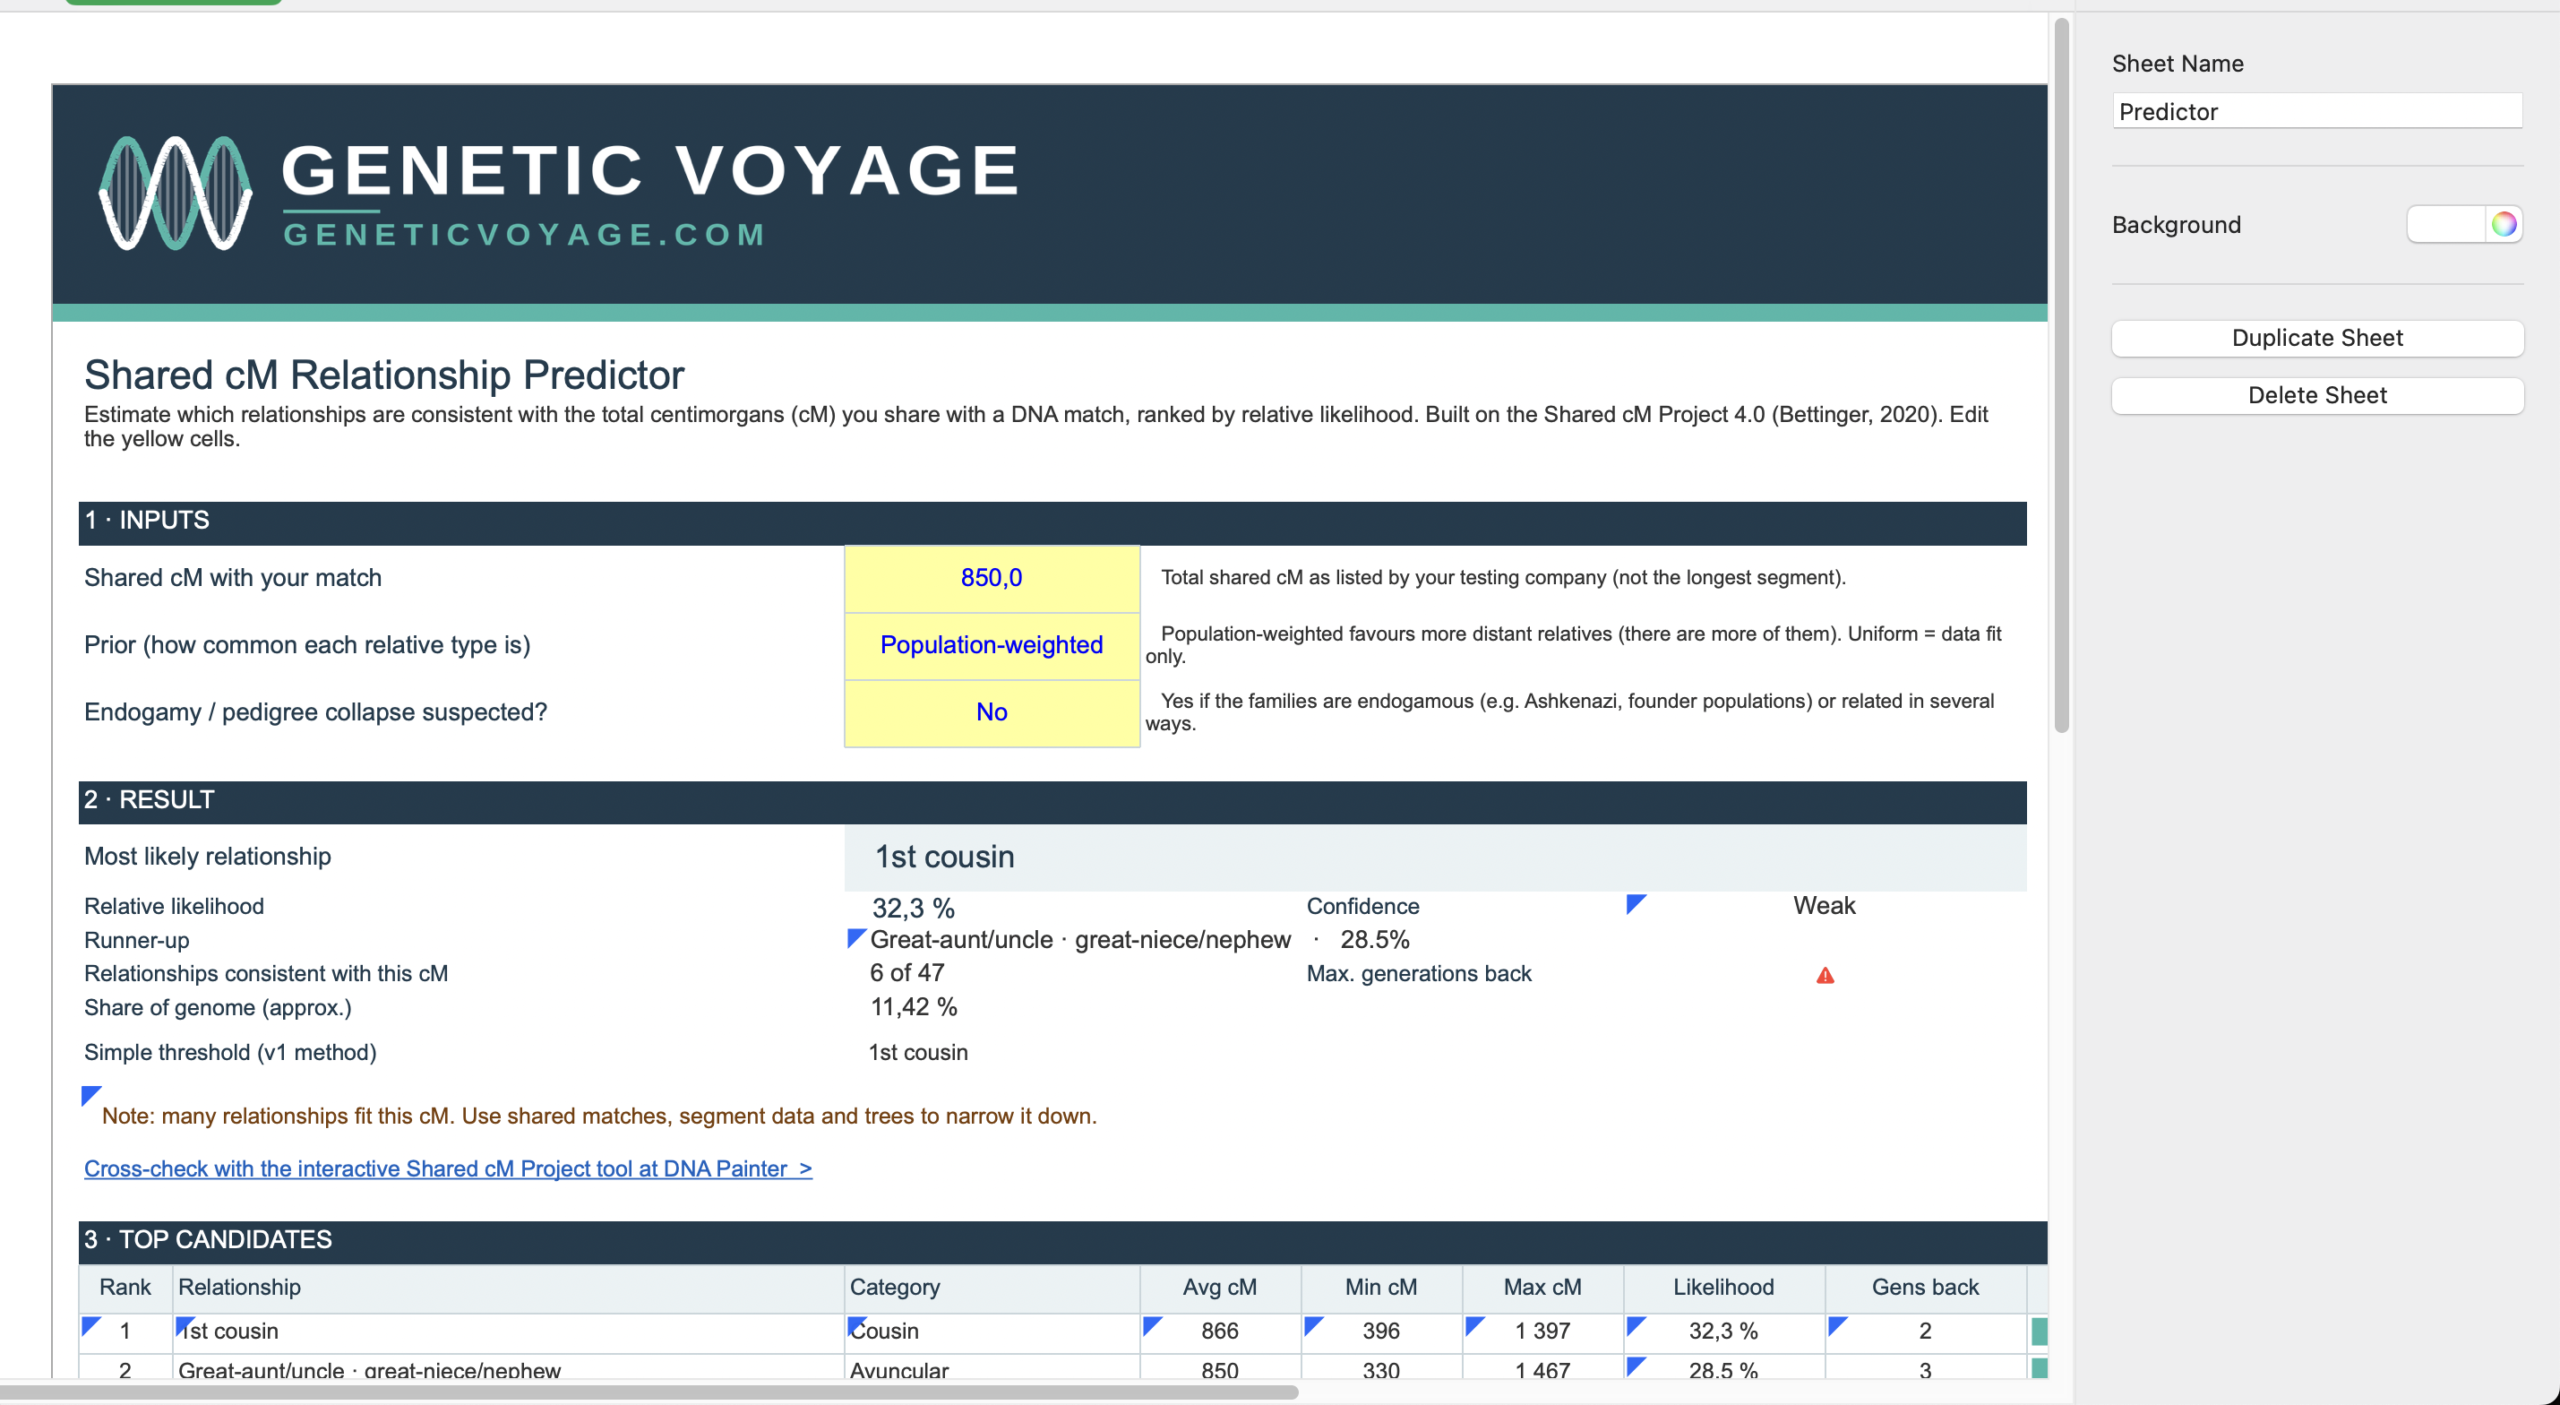Select the 'Weak' confidence value
This screenshot has height=1405, width=2560.
1824,905
